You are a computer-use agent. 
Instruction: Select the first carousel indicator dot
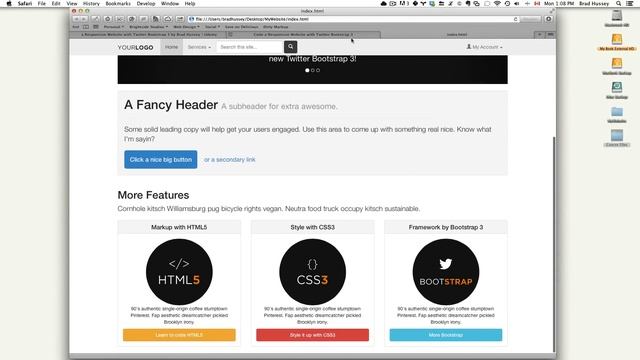click(307, 70)
